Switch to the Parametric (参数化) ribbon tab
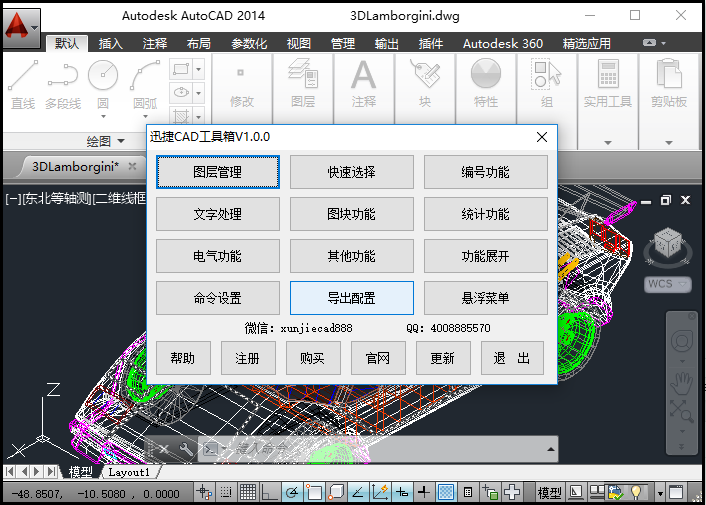The width and height of the screenshot is (706, 505). coord(249,44)
